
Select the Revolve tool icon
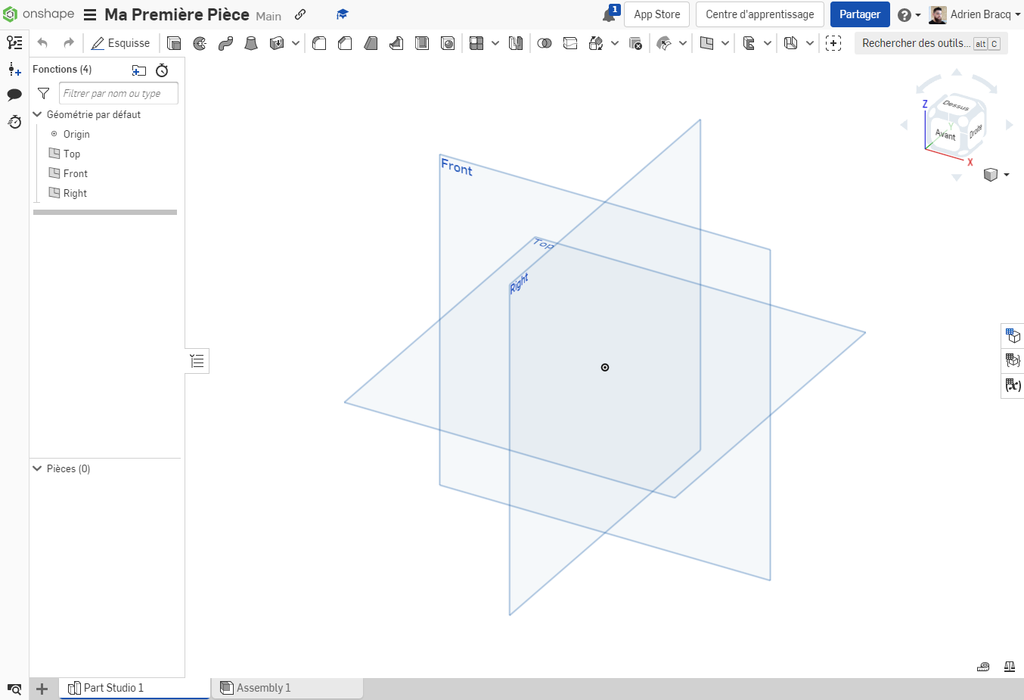[x=200, y=43]
